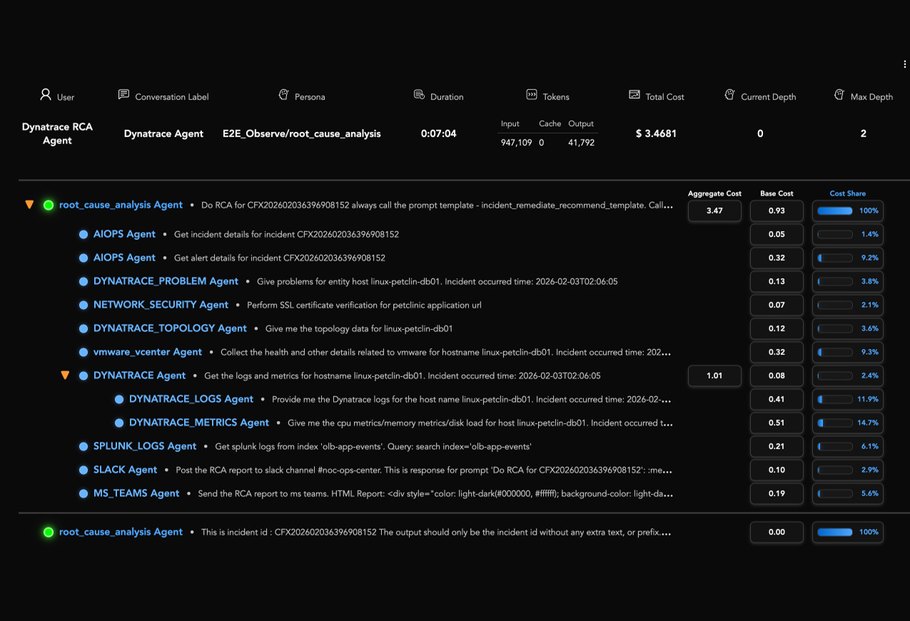Open AIOPS Agent get alert details entry
910x621 pixels.
(124, 258)
